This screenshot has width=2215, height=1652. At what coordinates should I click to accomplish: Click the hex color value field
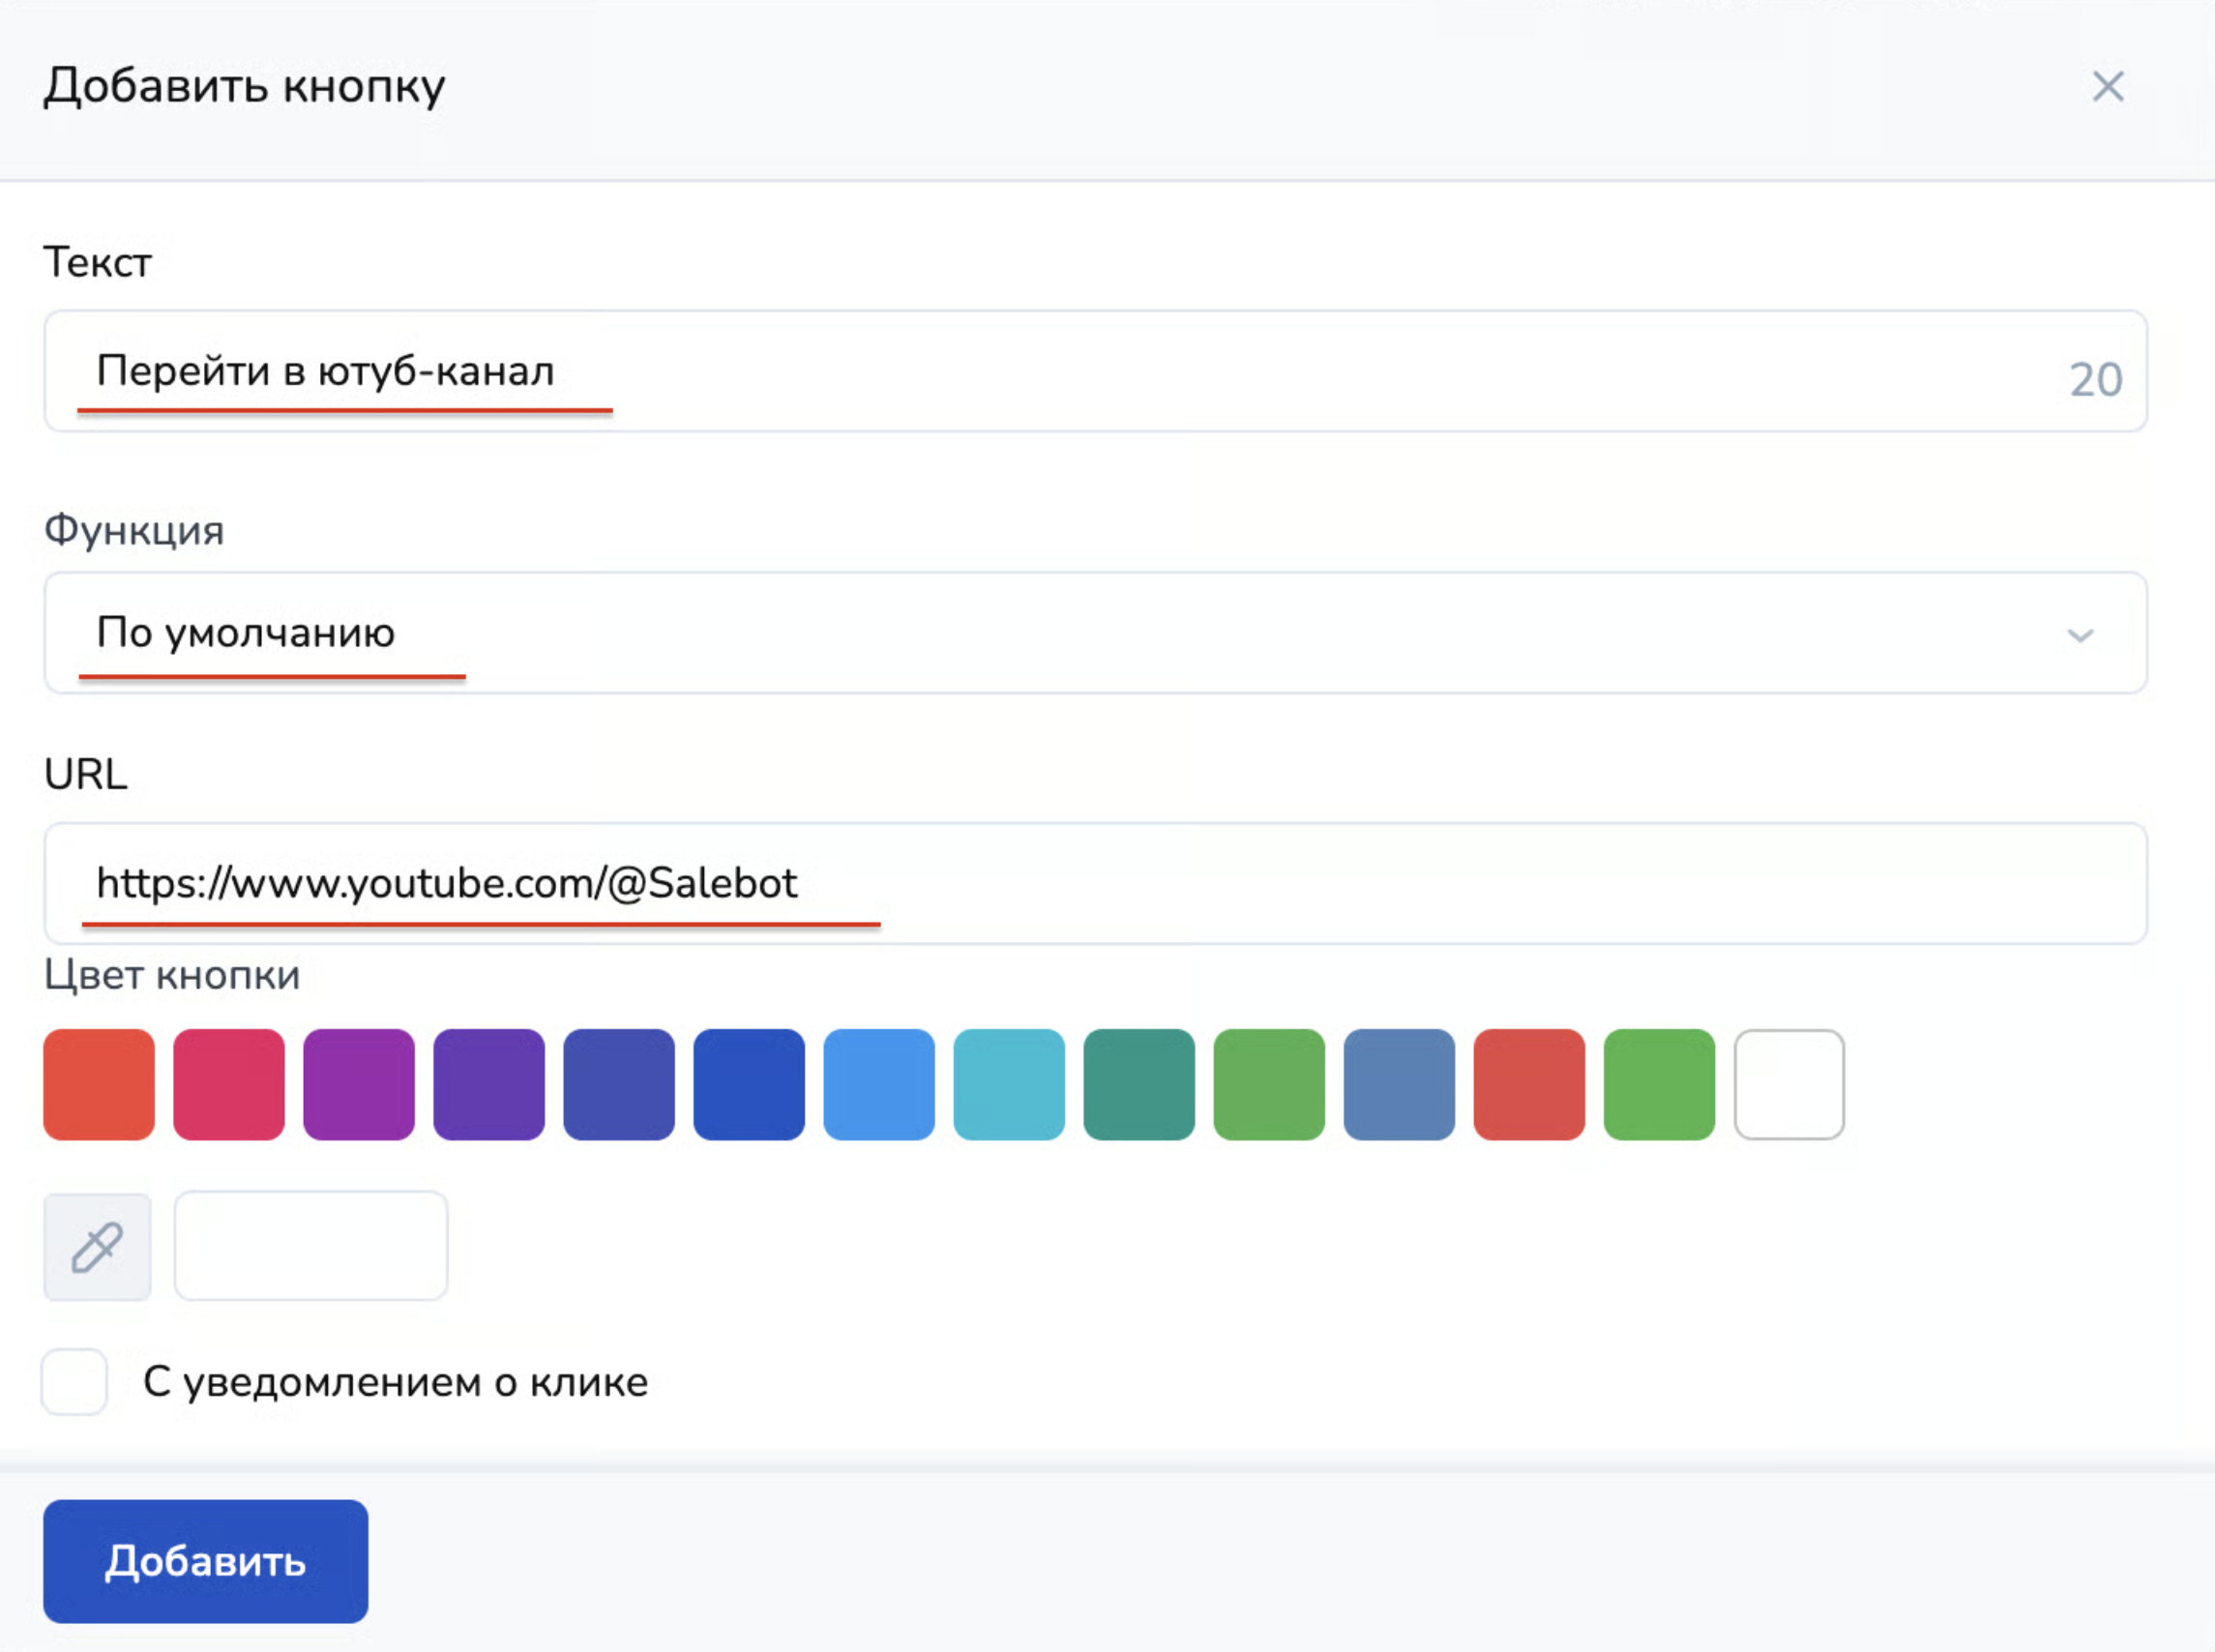pyautogui.click(x=311, y=1246)
